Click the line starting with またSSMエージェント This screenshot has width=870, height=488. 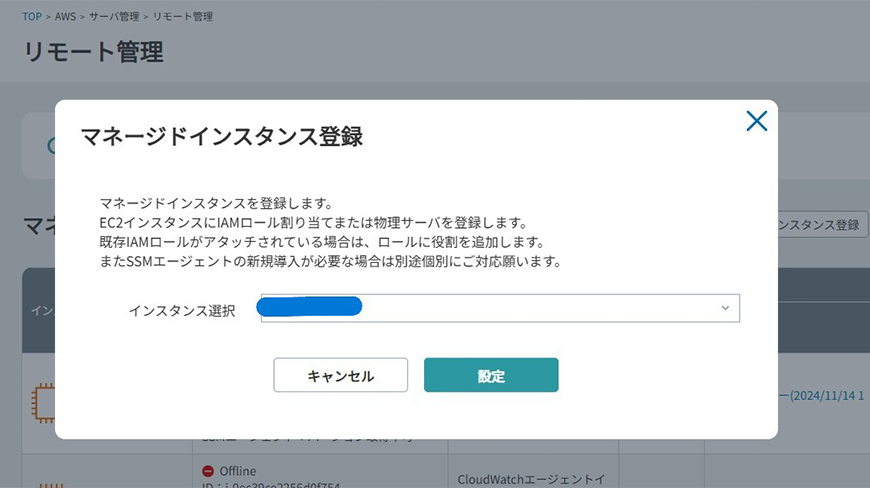click(x=331, y=261)
